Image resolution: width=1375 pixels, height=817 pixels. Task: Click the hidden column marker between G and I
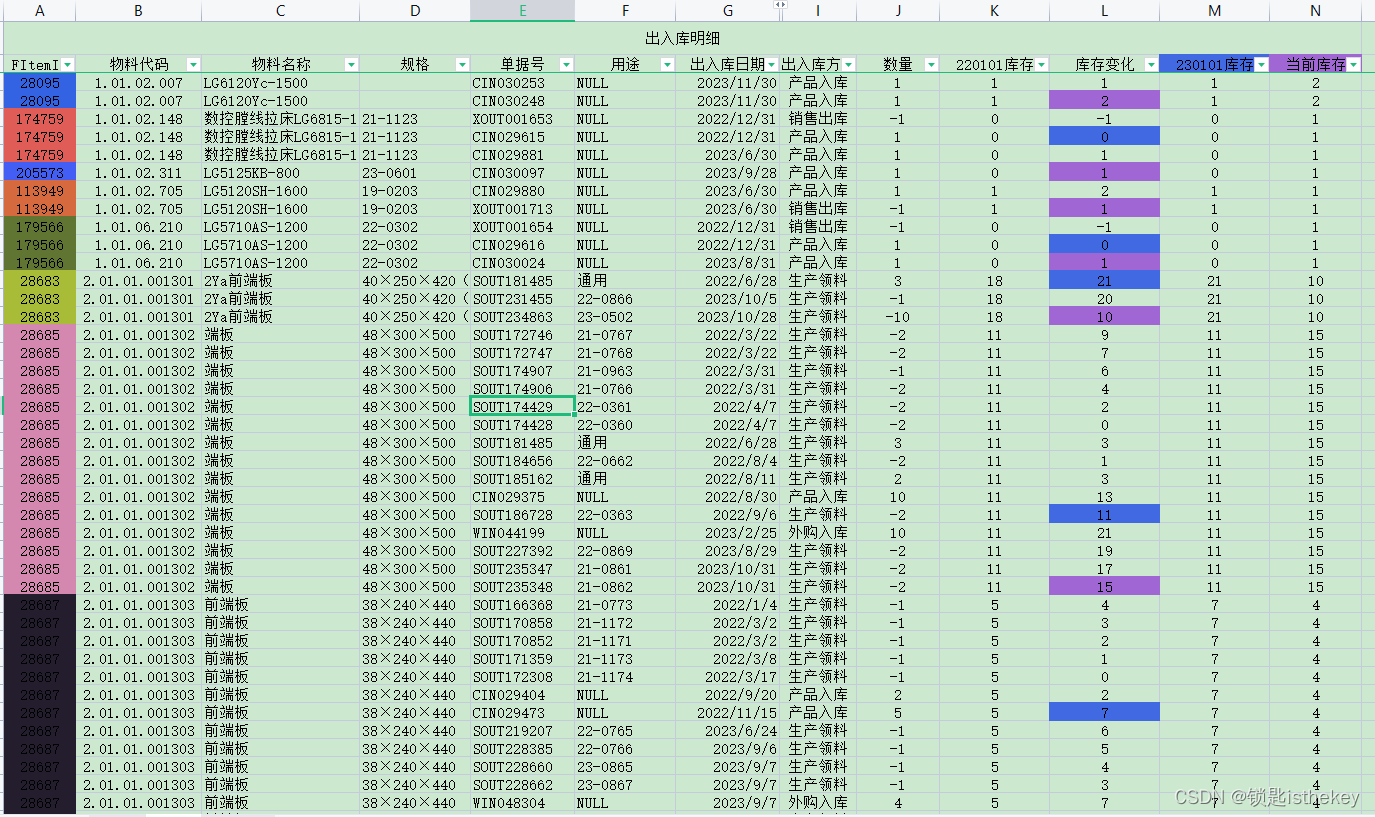click(780, 5)
